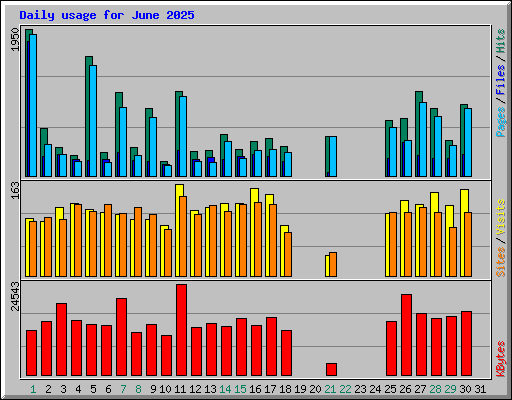Click the orange sites bar for day 21
The image size is (512, 400).
tap(333, 264)
